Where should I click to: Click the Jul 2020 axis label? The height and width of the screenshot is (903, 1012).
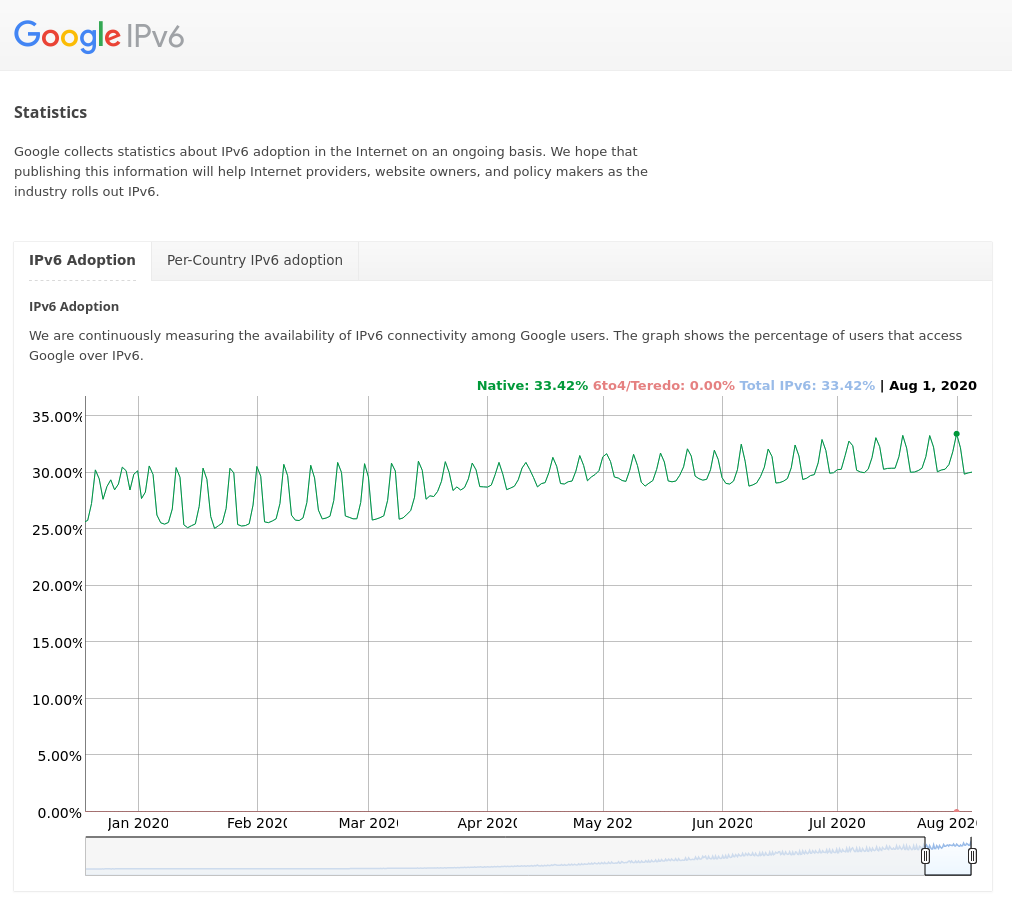[837, 823]
